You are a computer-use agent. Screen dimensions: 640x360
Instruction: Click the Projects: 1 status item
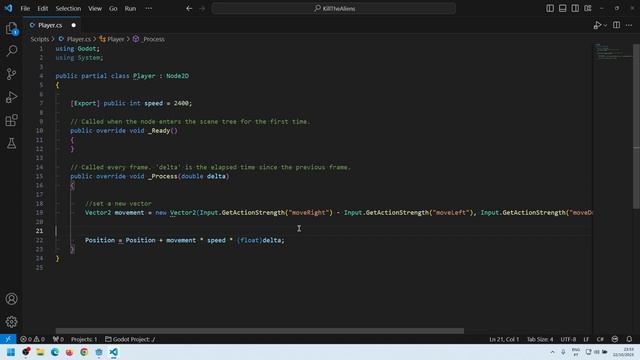click(x=84, y=339)
